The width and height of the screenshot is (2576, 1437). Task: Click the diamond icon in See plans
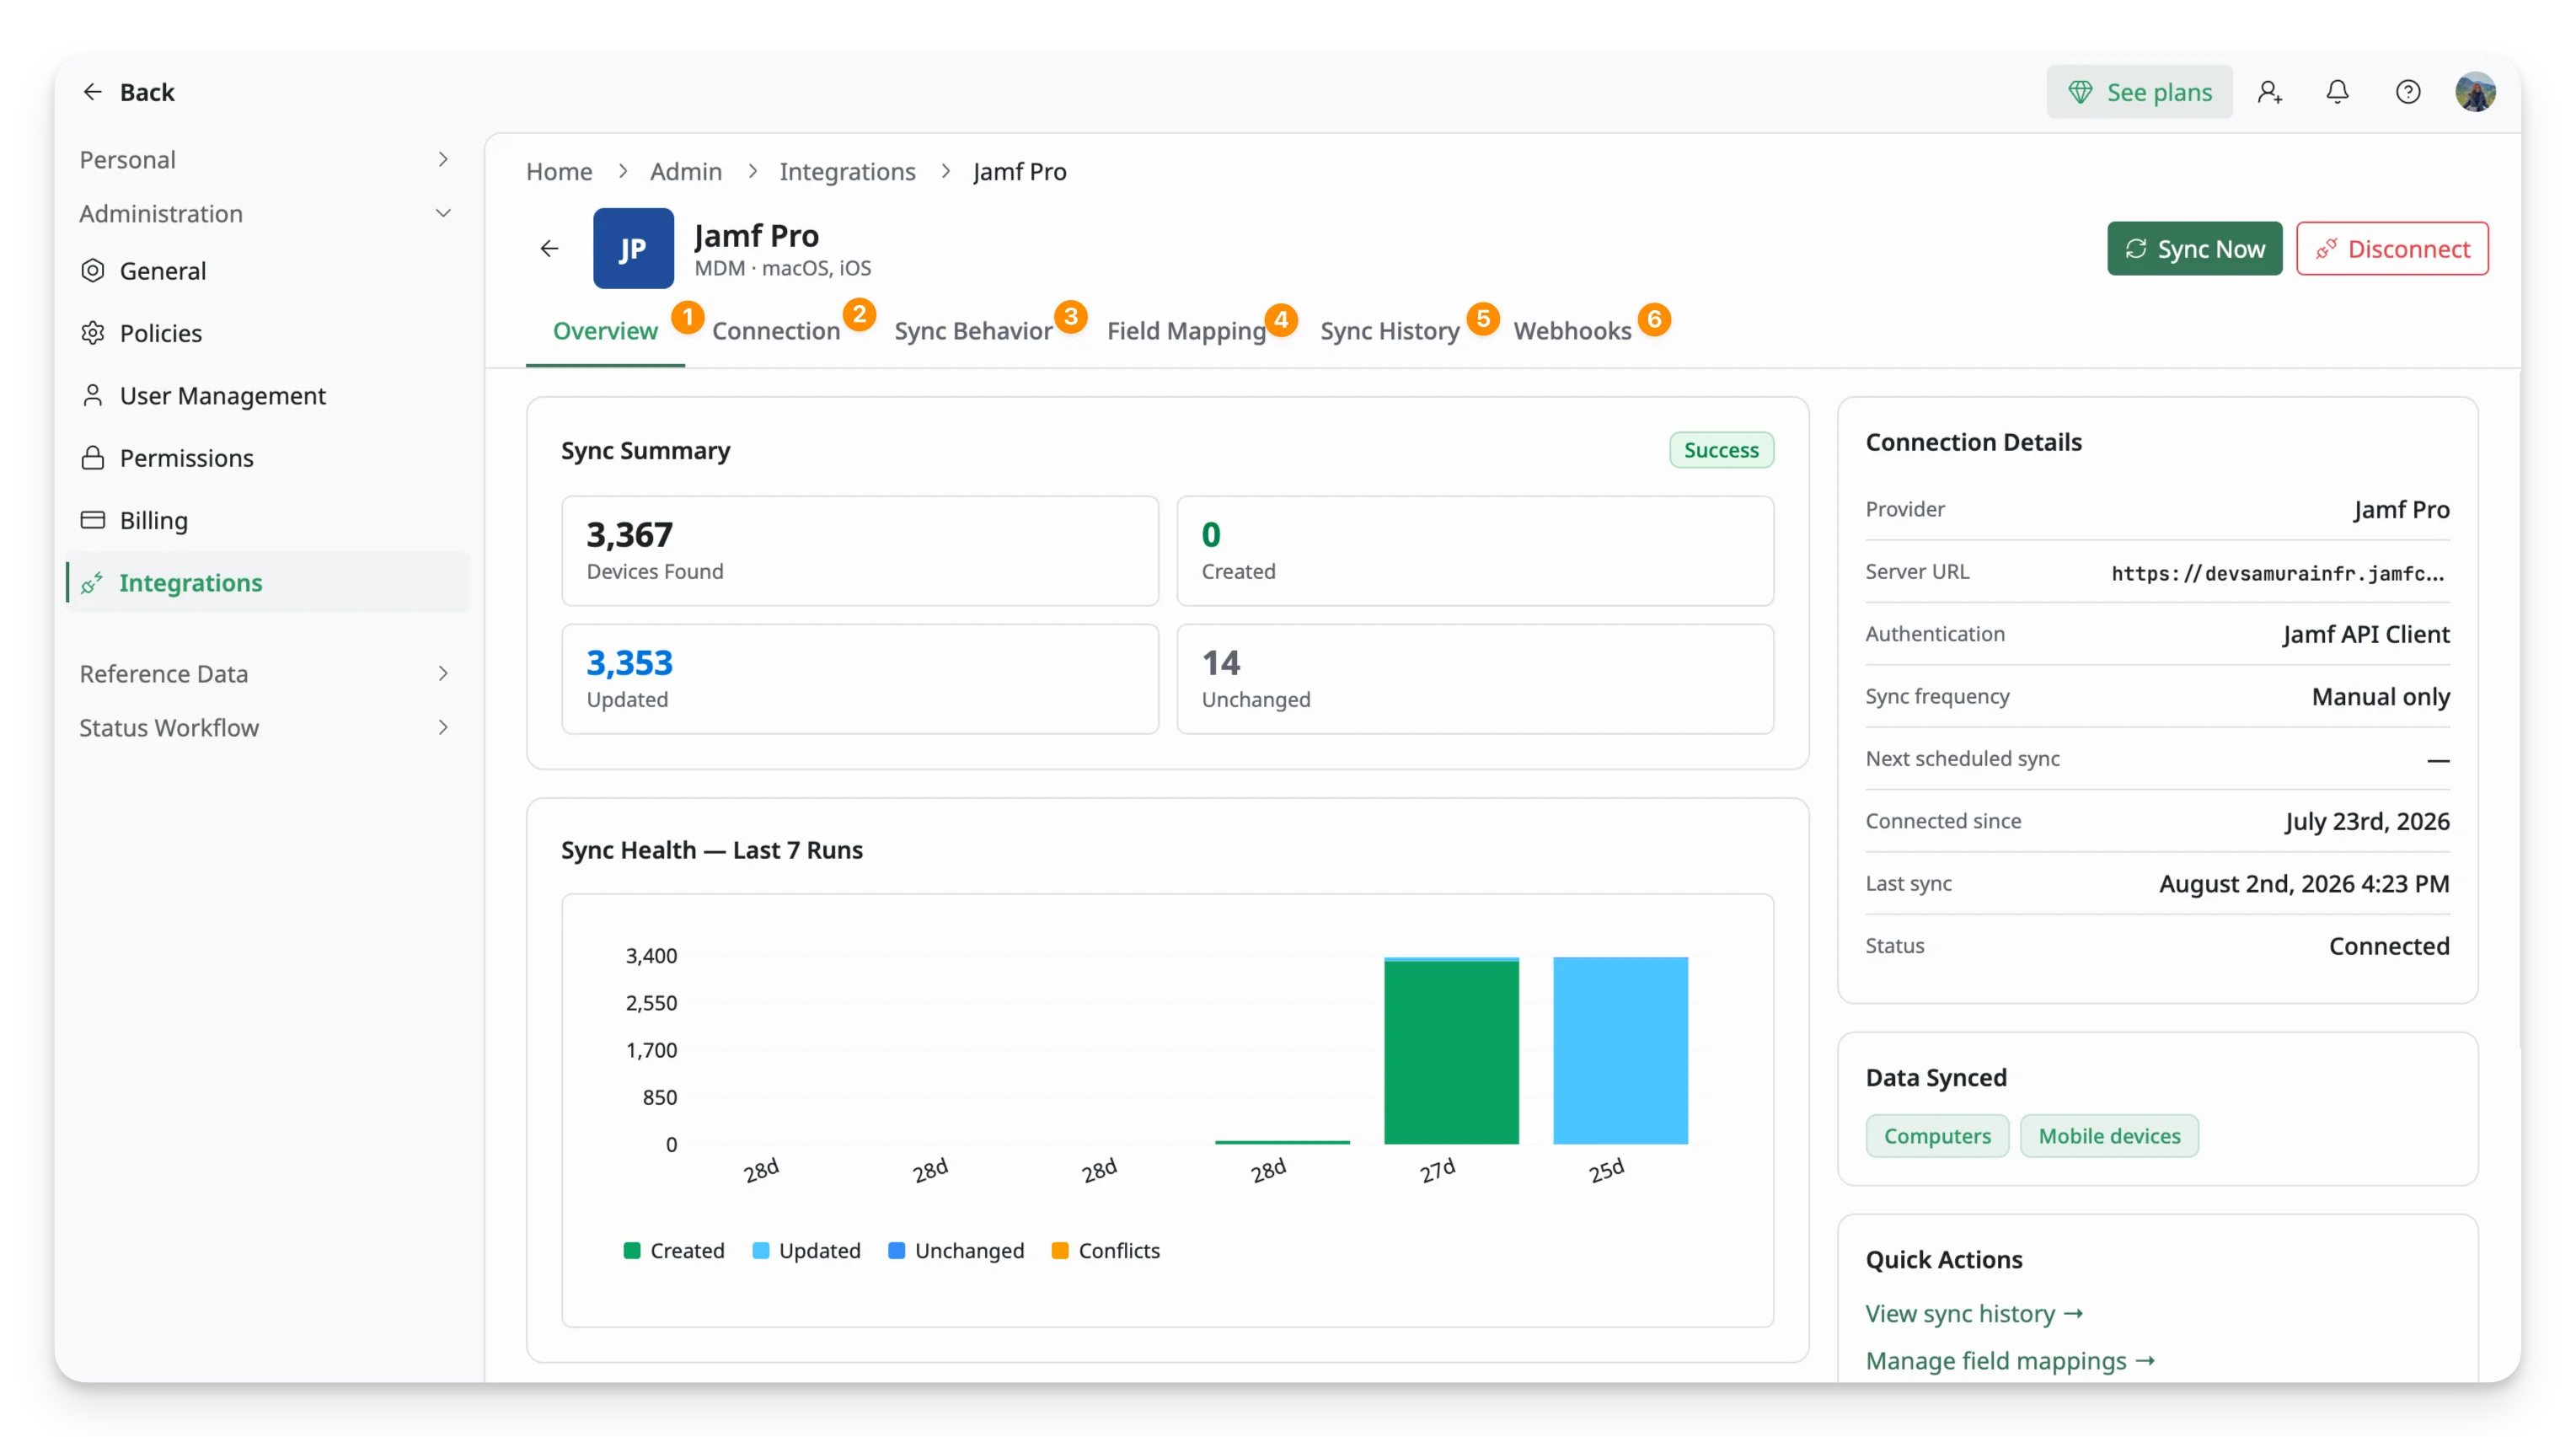point(2080,92)
